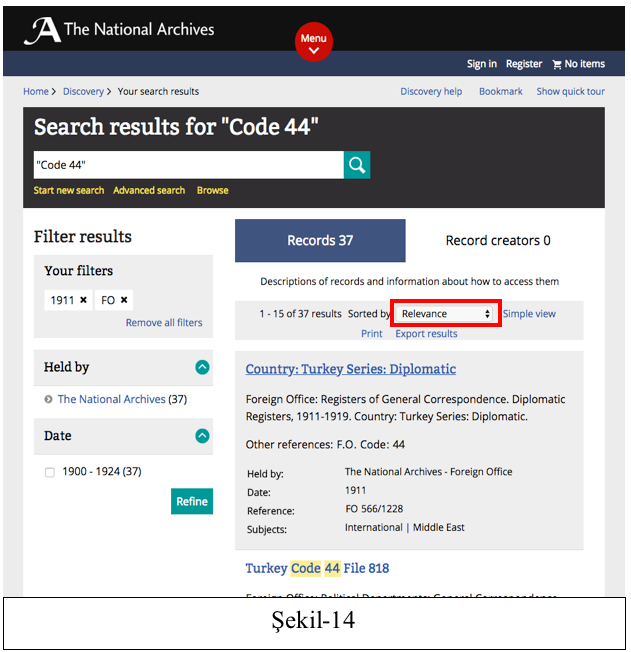Switch to Simple view
The width and height of the screenshot is (631, 652).
[529, 314]
